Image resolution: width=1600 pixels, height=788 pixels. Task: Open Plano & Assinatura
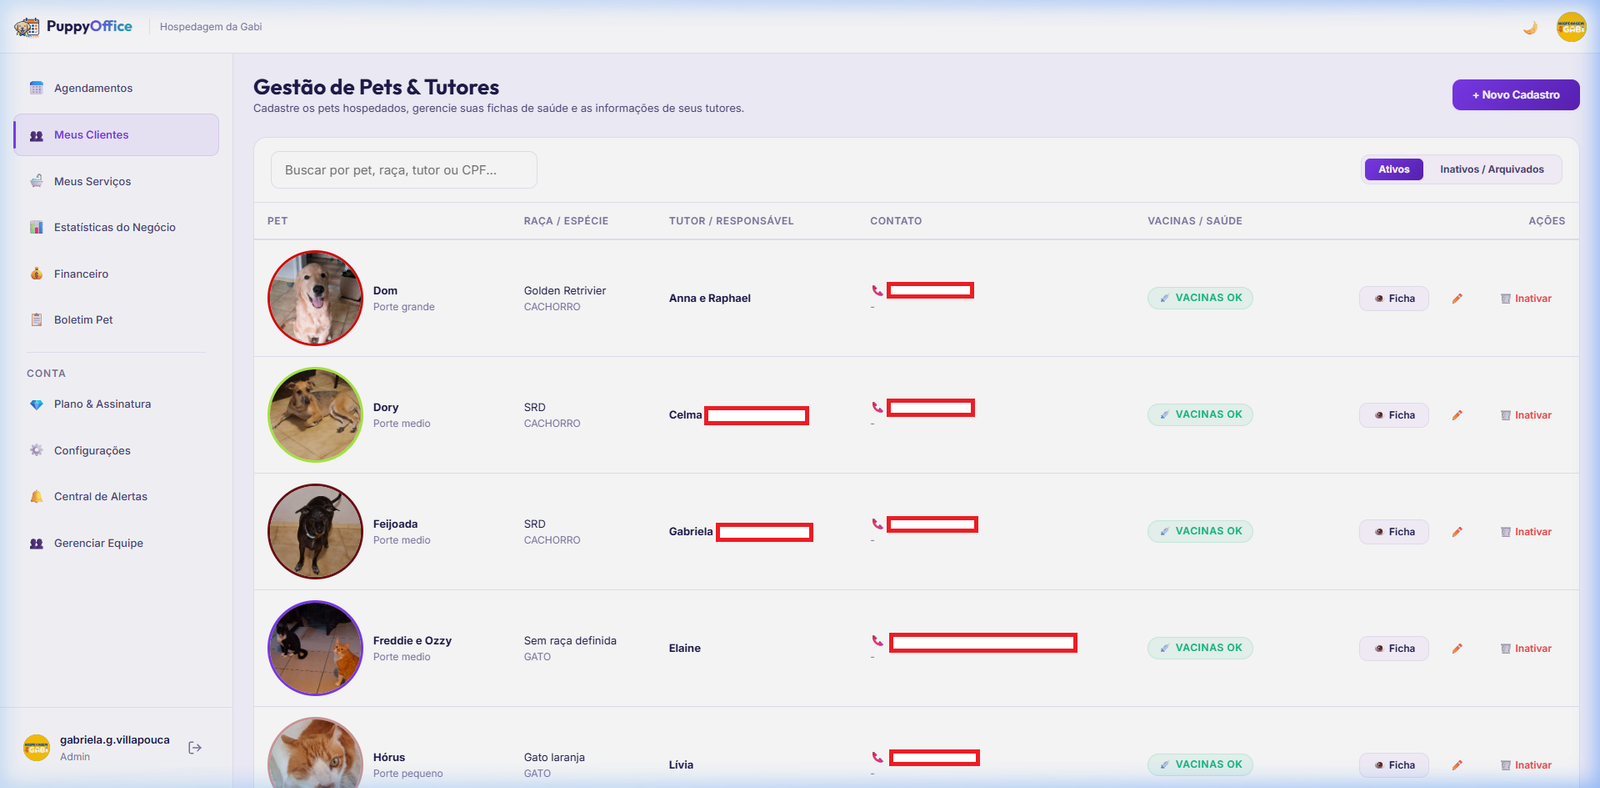pos(116,404)
